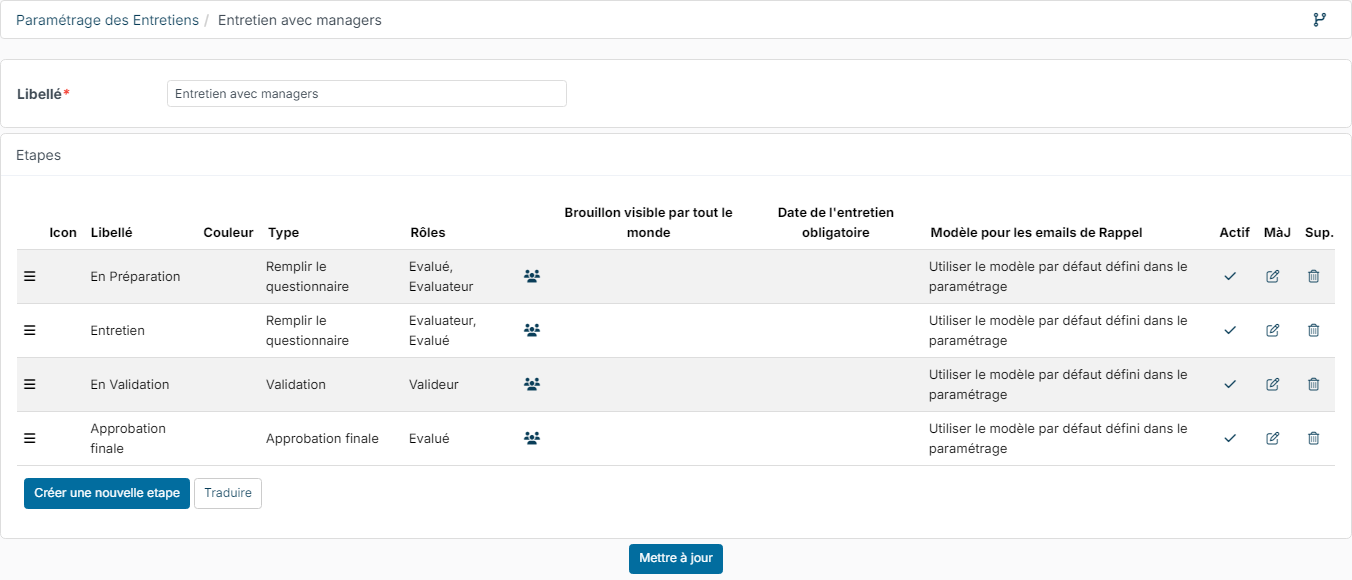Select the Approbation finale label cell
The height and width of the screenshot is (580, 1352).
[128, 438]
